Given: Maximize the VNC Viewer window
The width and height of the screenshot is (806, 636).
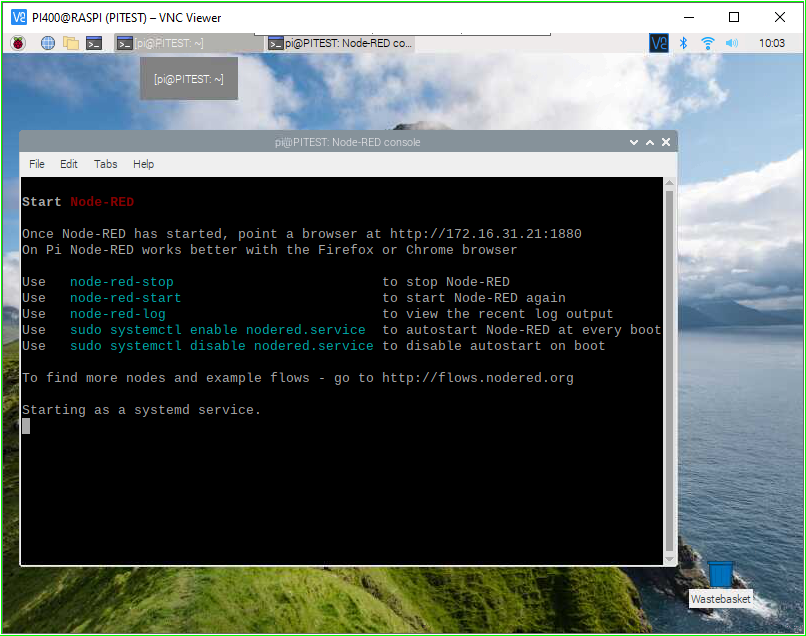Looking at the screenshot, I should (x=734, y=17).
